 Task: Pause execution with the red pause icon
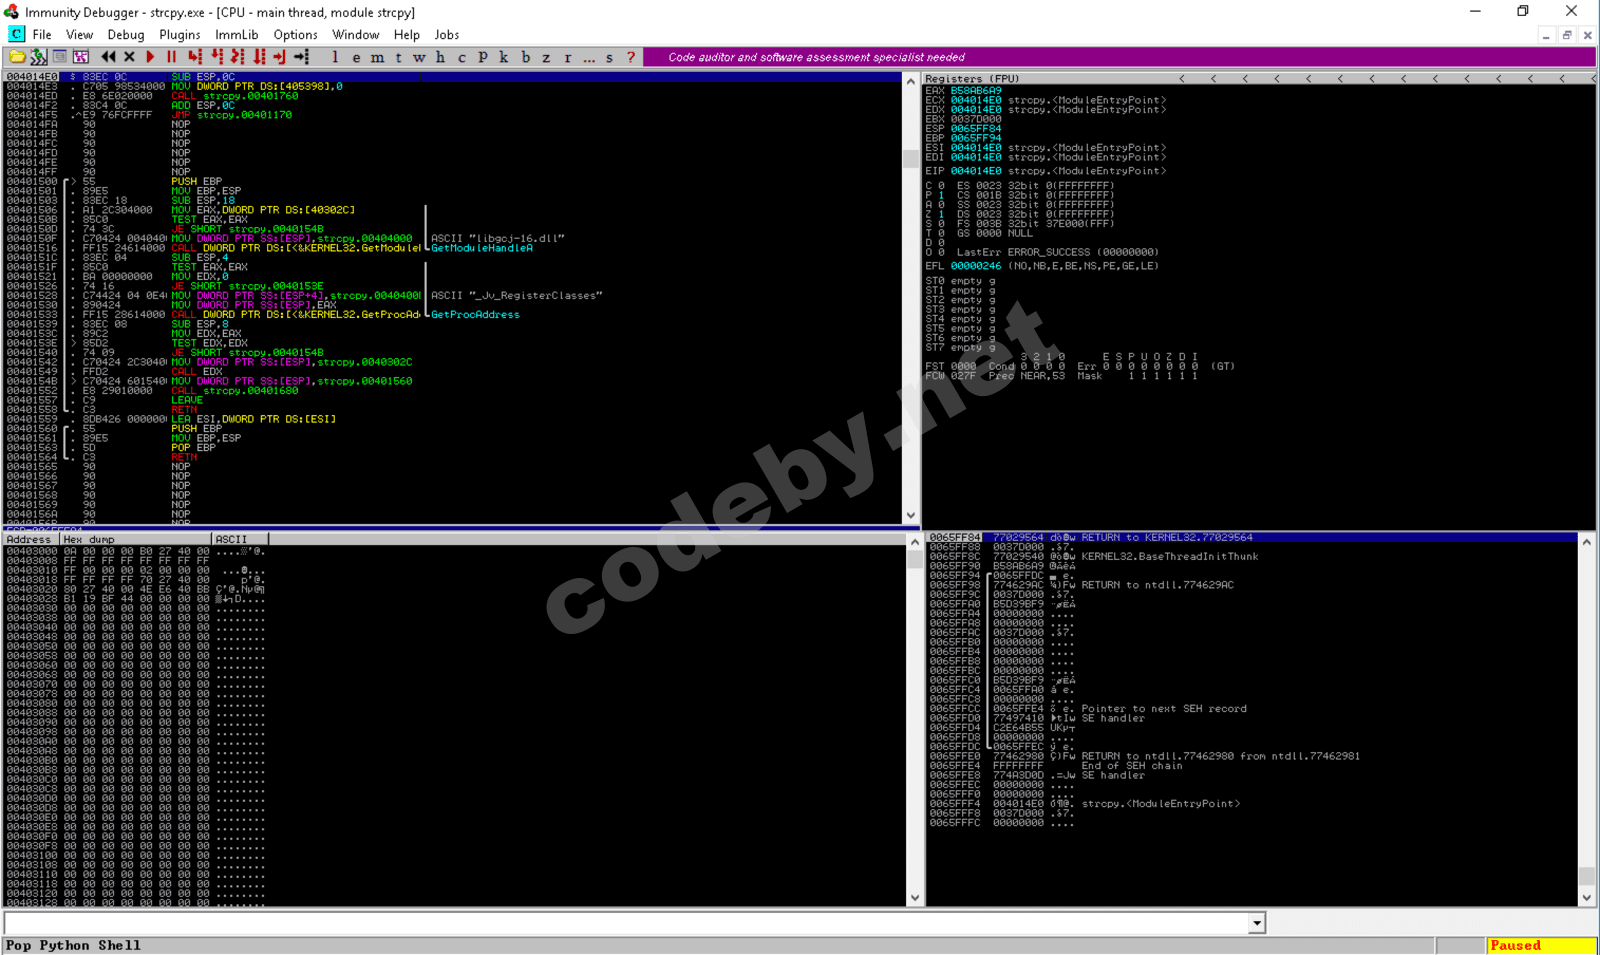[171, 57]
